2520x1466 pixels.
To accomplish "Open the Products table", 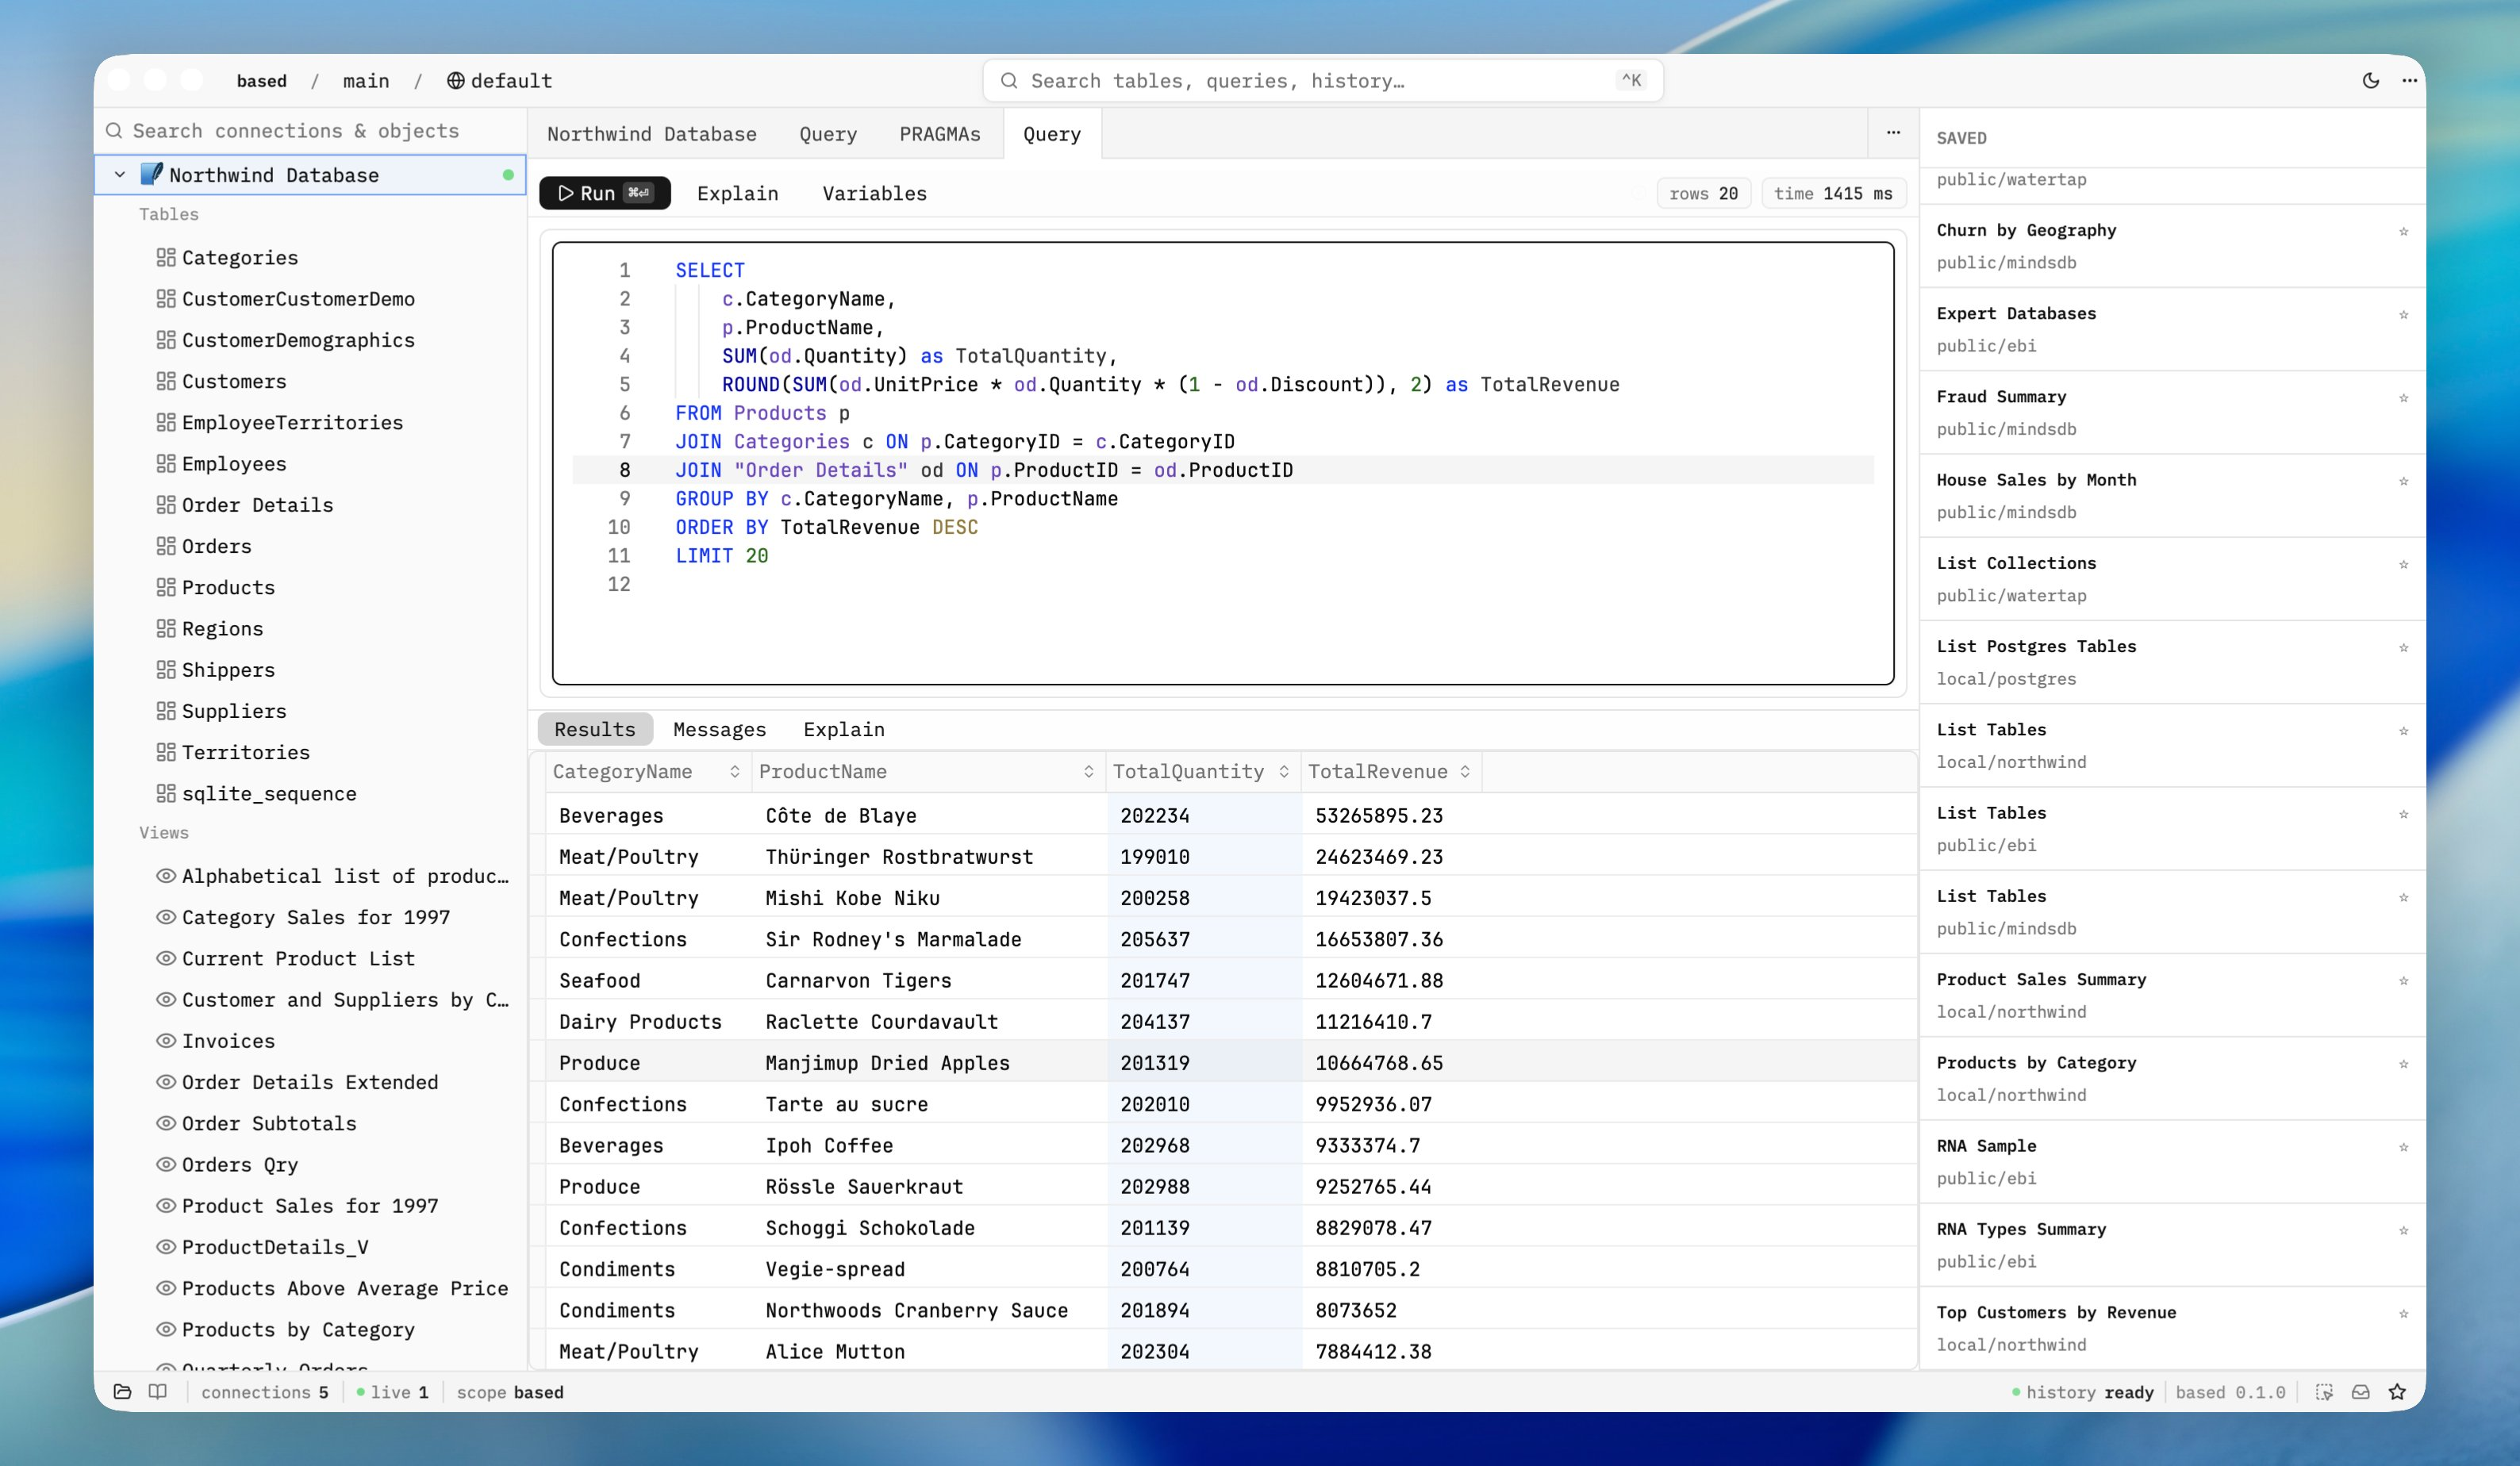I will (228, 587).
